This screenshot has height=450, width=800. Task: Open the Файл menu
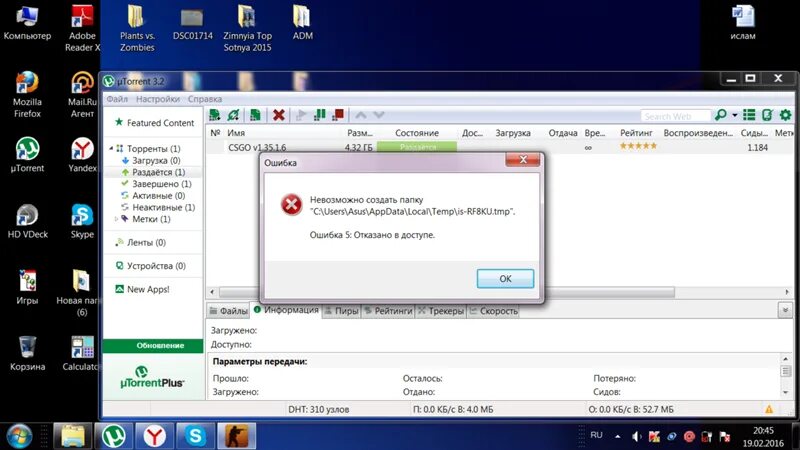tap(117, 99)
